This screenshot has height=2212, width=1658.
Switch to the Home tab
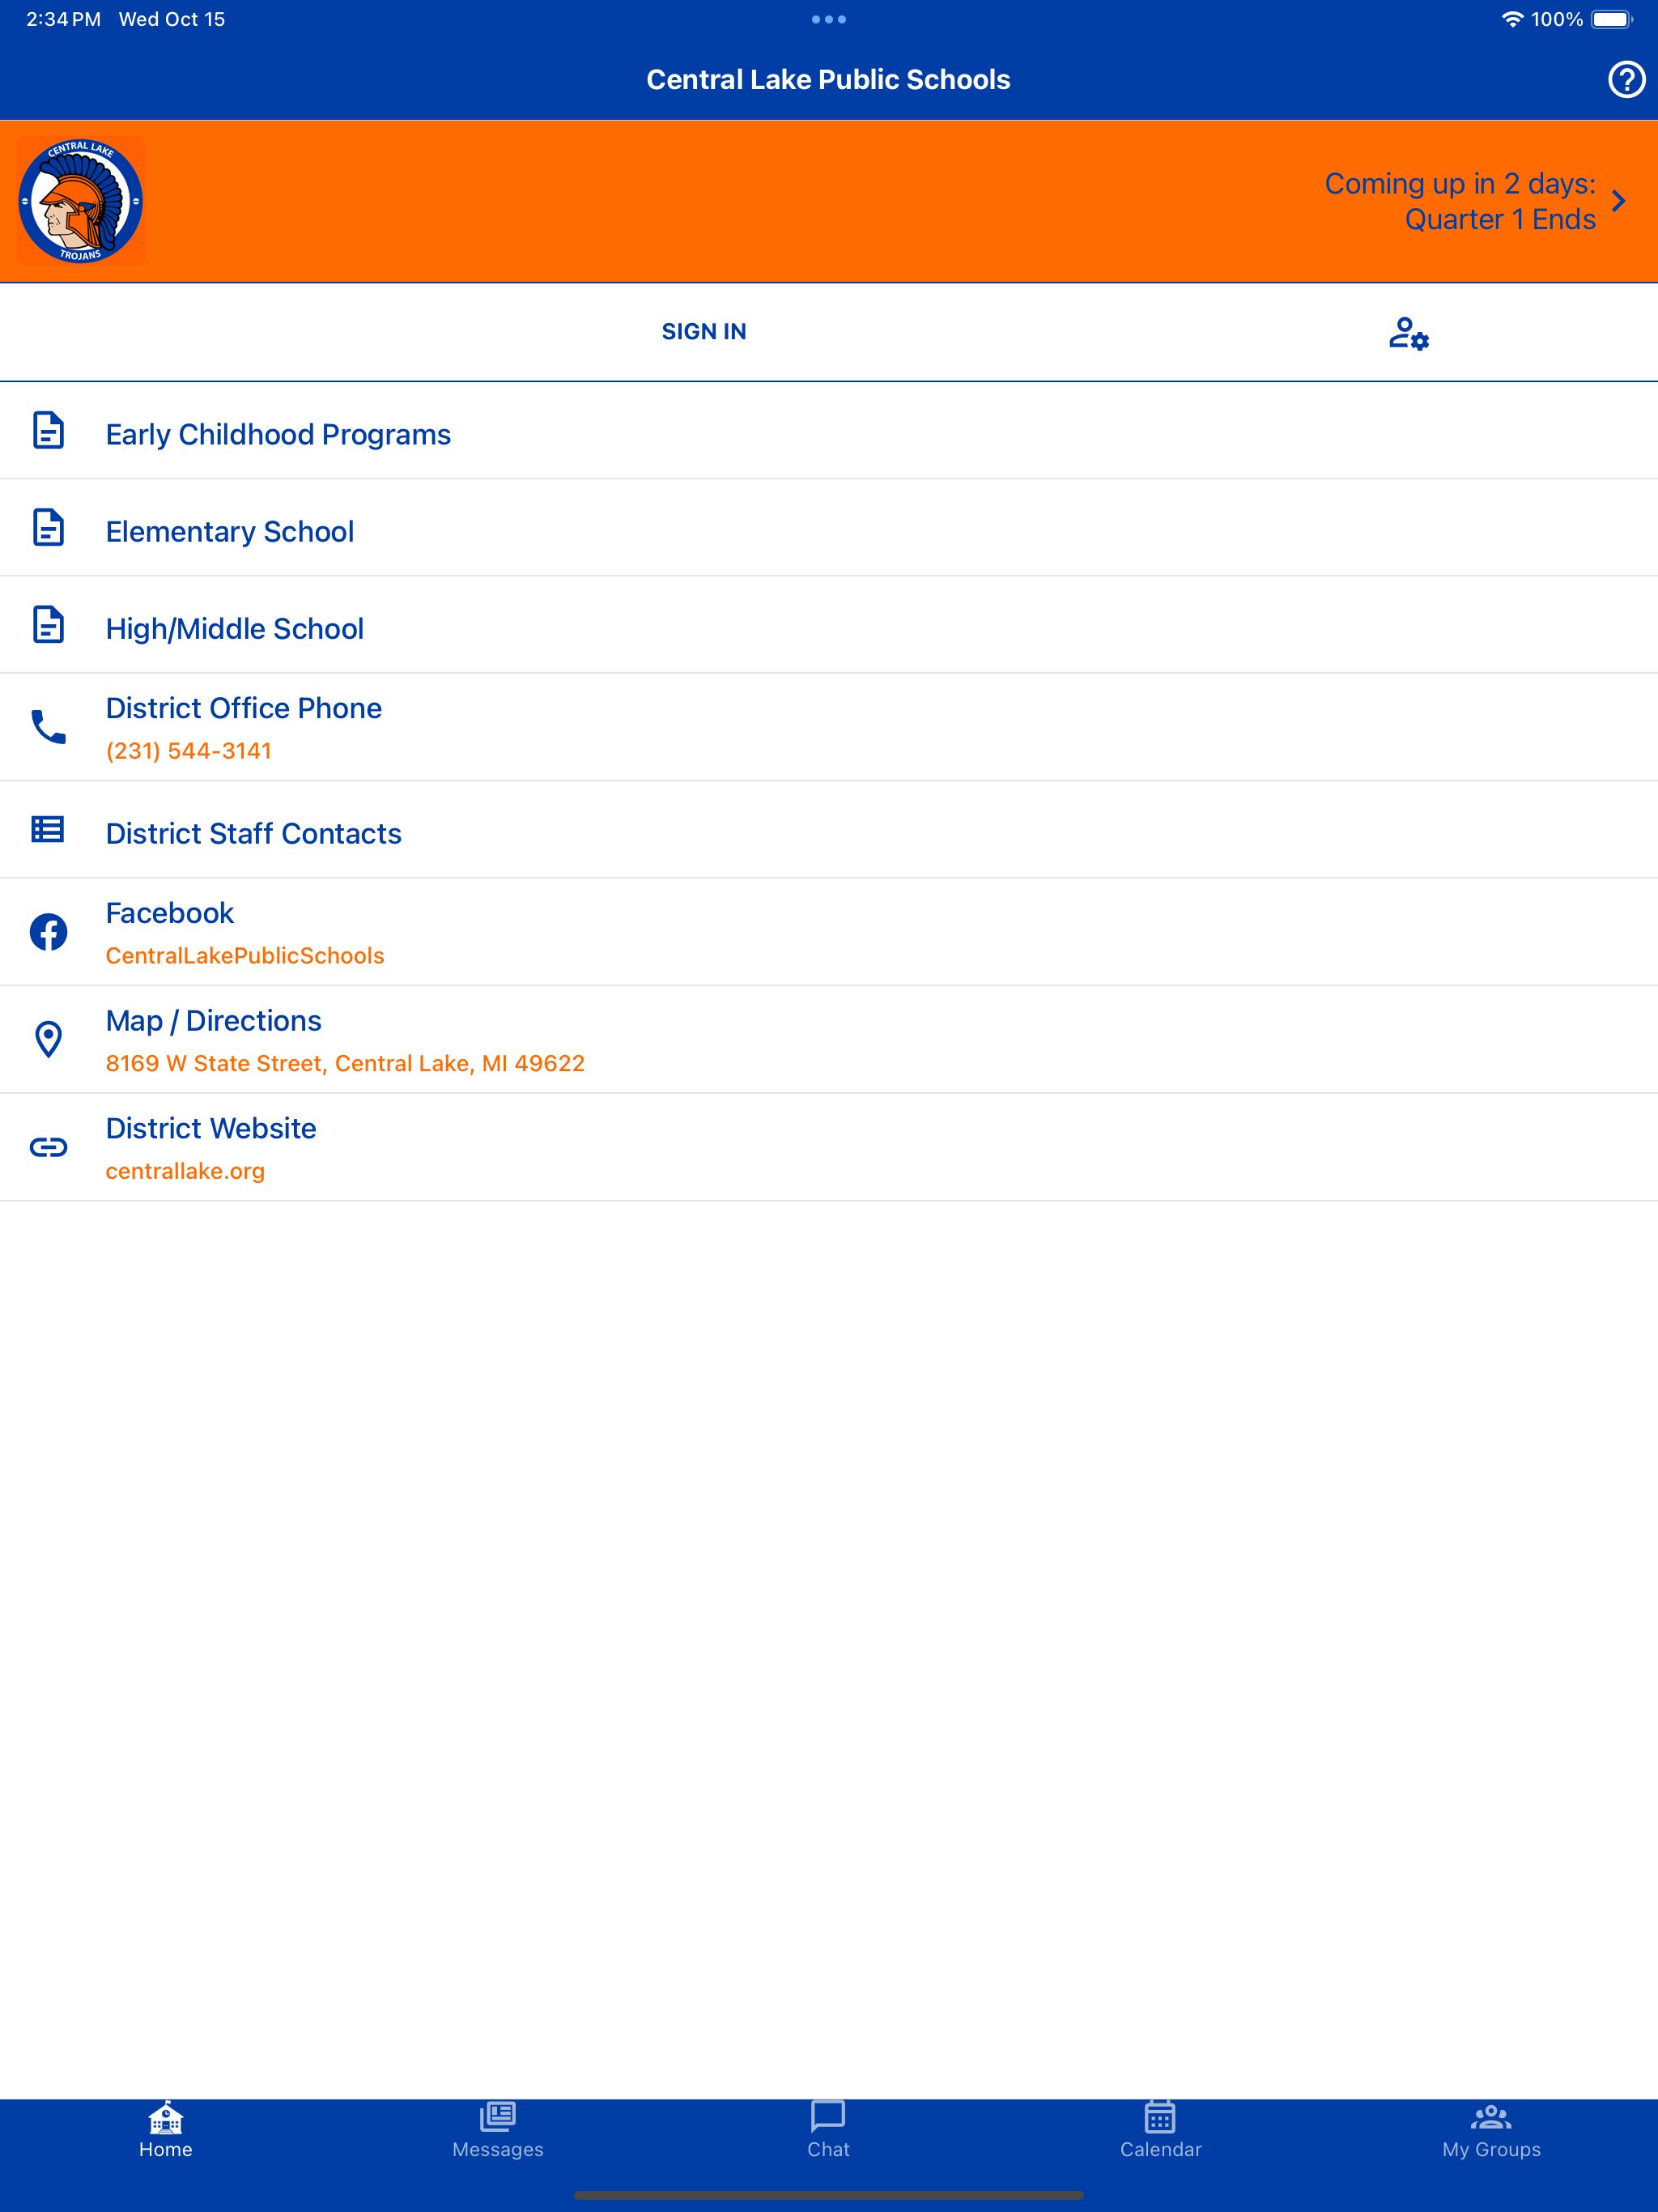click(166, 2131)
